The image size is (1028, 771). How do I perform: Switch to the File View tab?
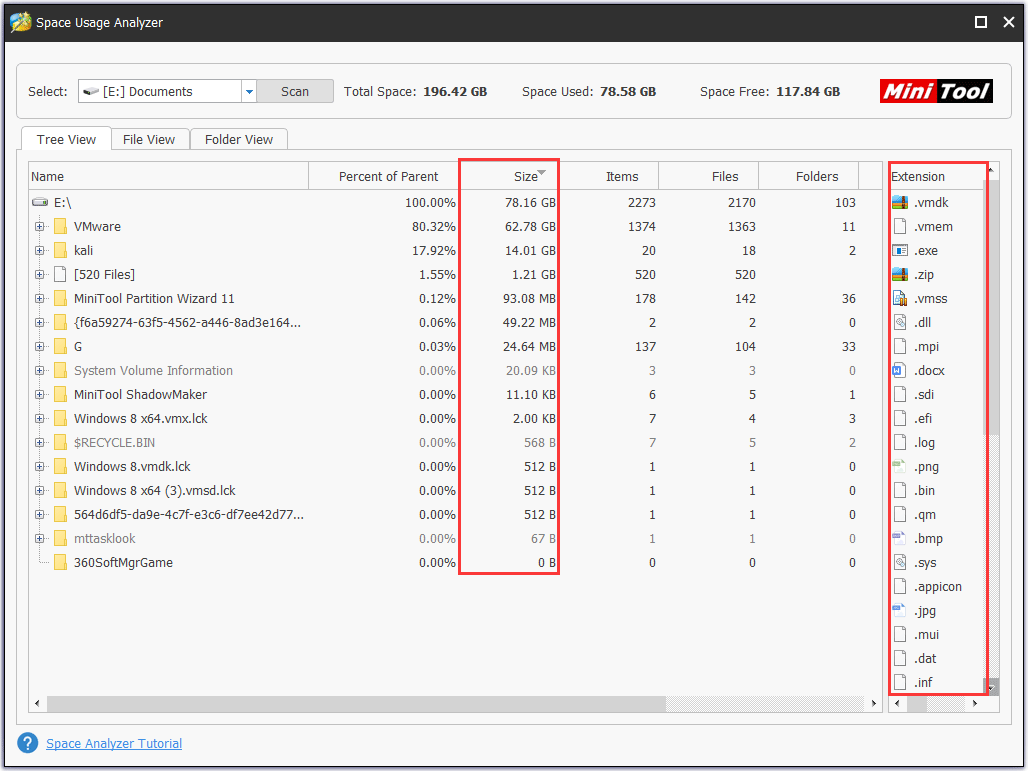point(149,139)
